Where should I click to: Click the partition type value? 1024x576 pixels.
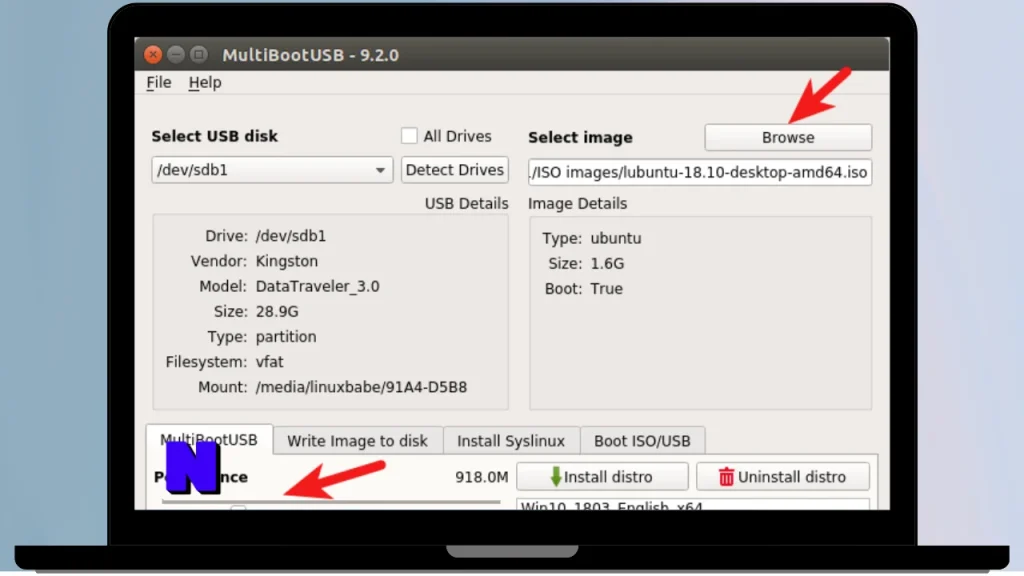click(286, 337)
